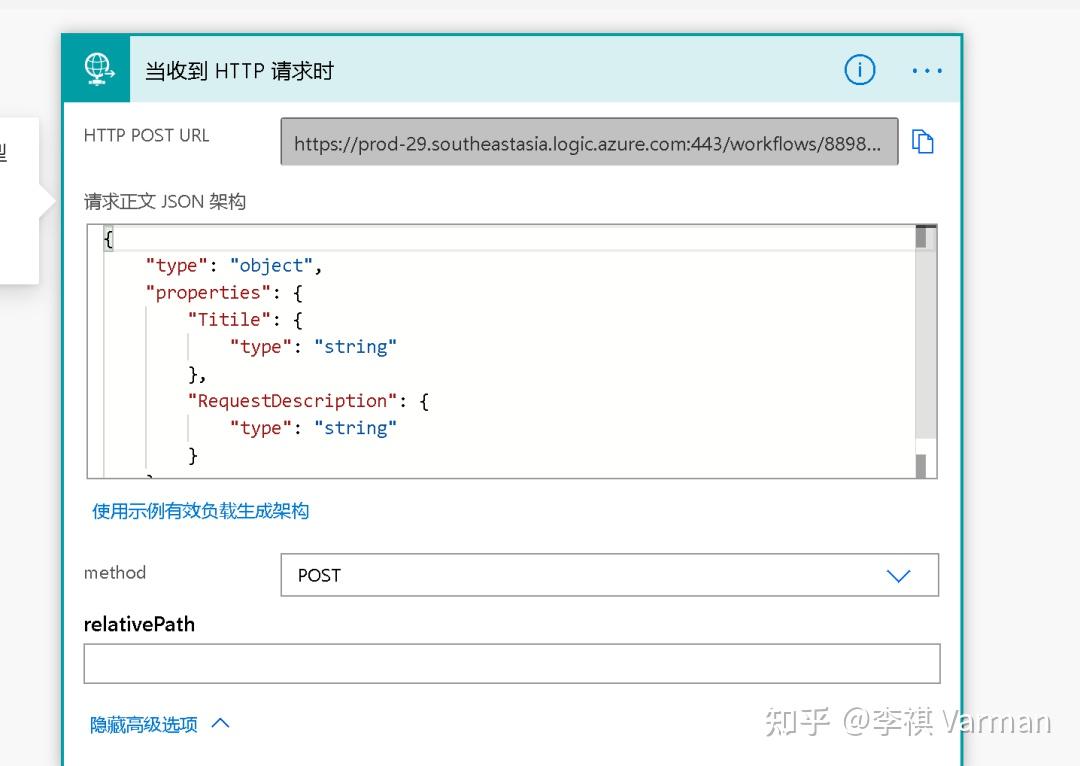Click the 'method' label

pos(114,572)
